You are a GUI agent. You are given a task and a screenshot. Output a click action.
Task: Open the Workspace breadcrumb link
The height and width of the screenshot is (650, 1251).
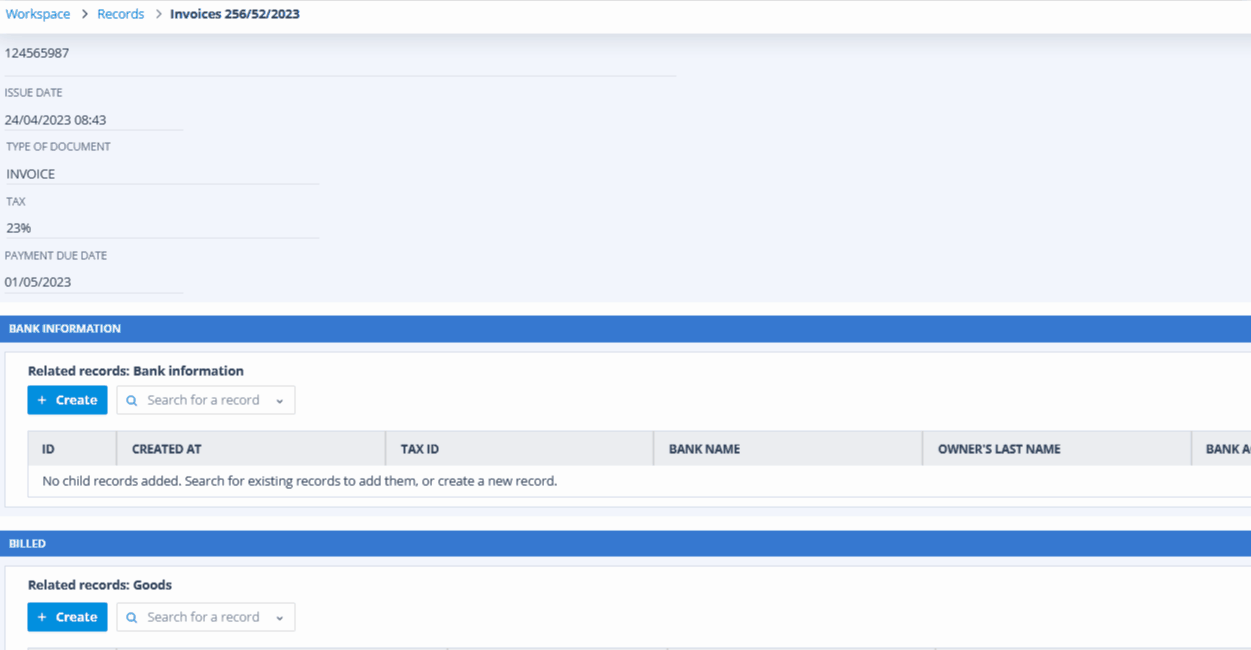pyautogui.click(x=38, y=14)
